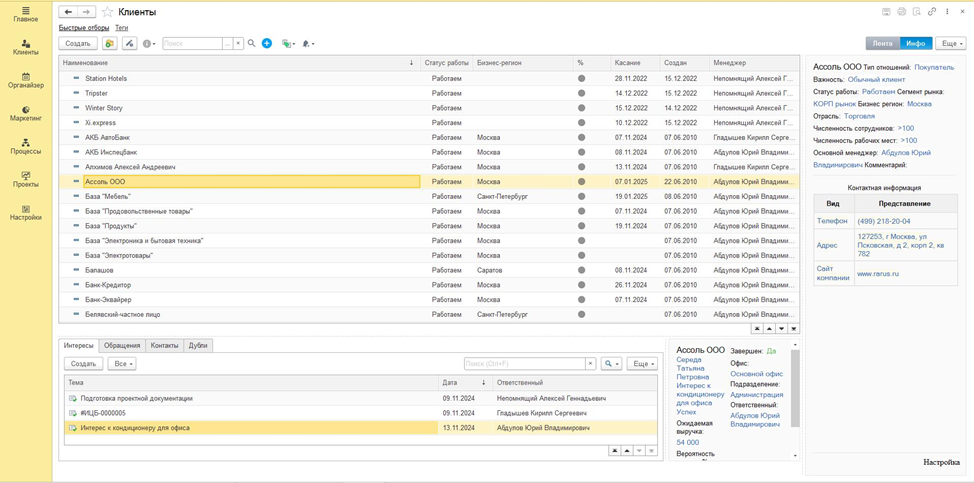
Task: Click the vertical scrollbar in the interest details panel
Action: click(795, 388)
